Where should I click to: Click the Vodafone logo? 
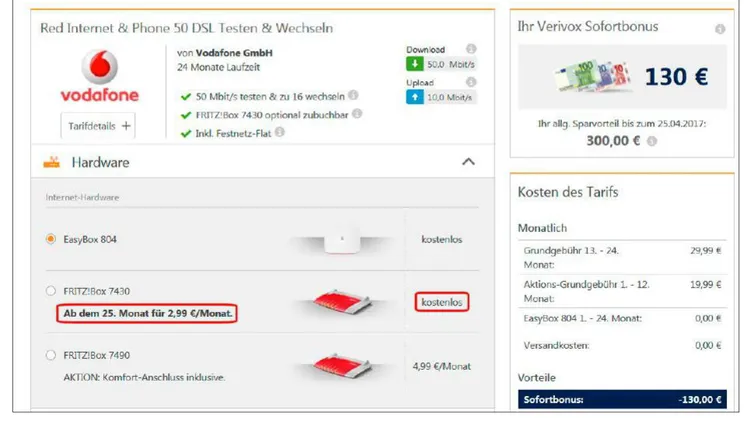(99, 76)
